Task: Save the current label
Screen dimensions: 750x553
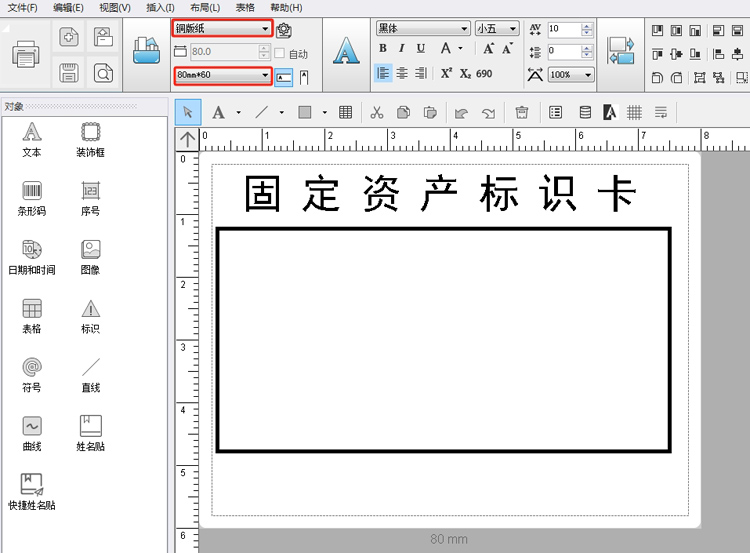Action: (69, 73)
